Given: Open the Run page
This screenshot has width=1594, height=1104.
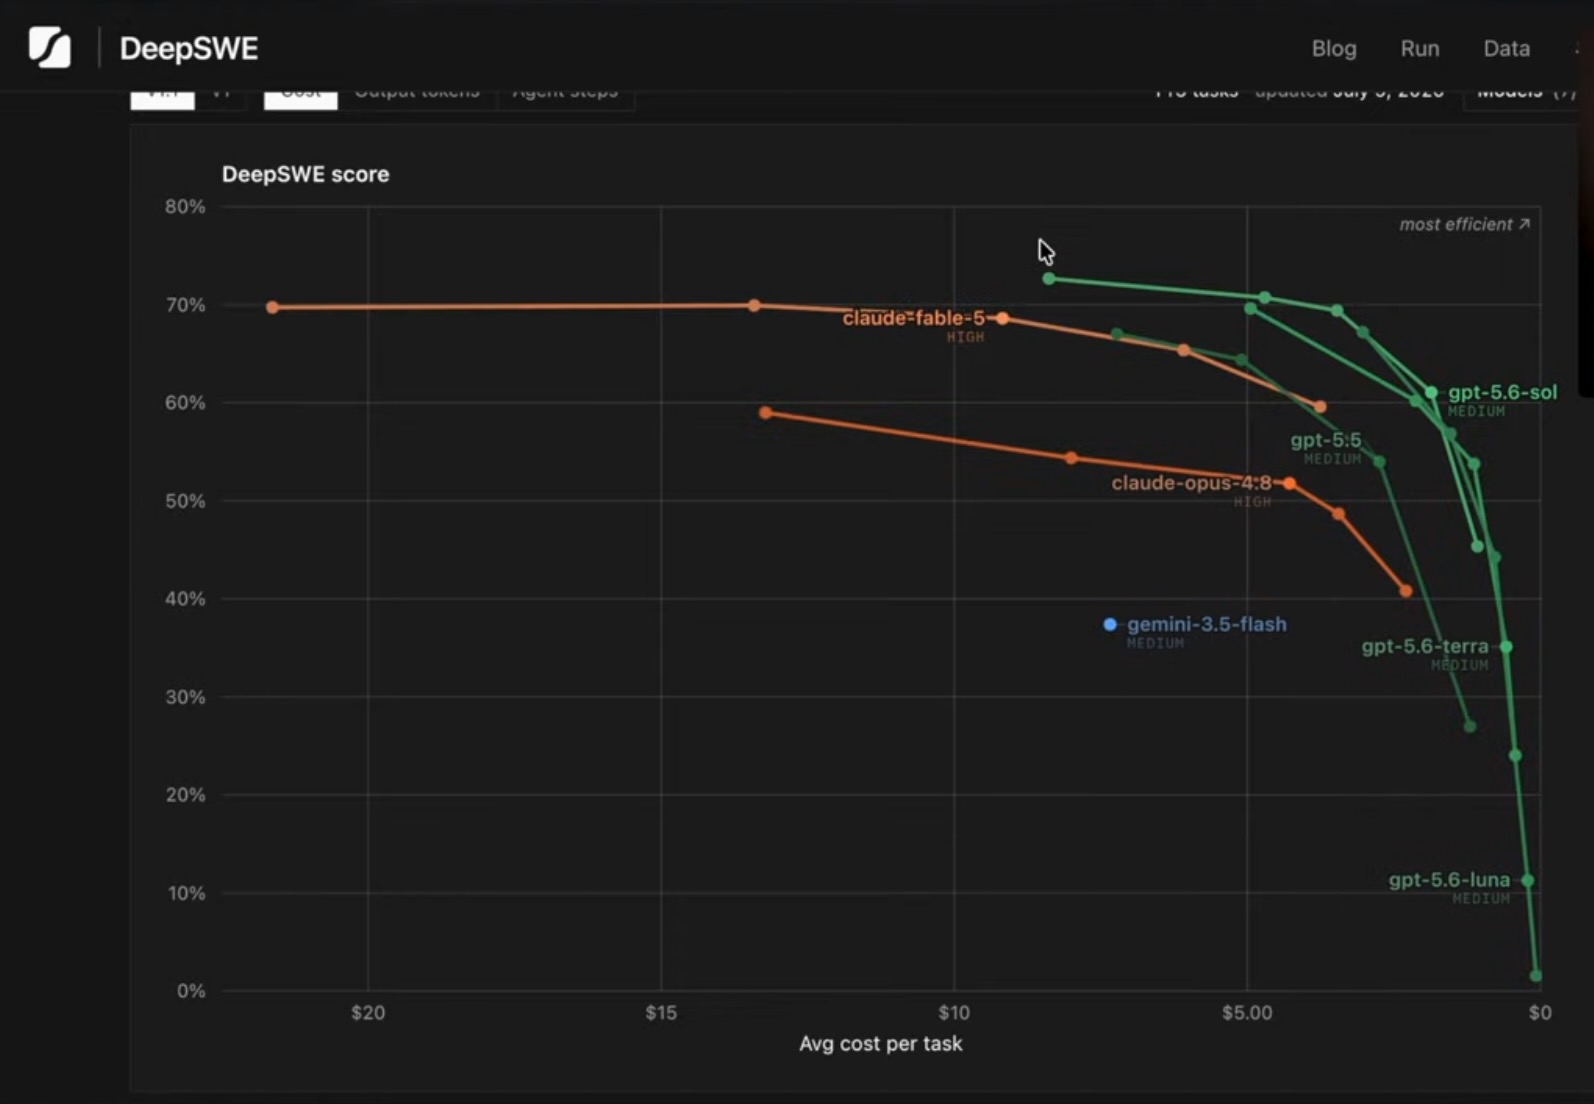Looking at the screenshot, I should (x=1419, y=48).
